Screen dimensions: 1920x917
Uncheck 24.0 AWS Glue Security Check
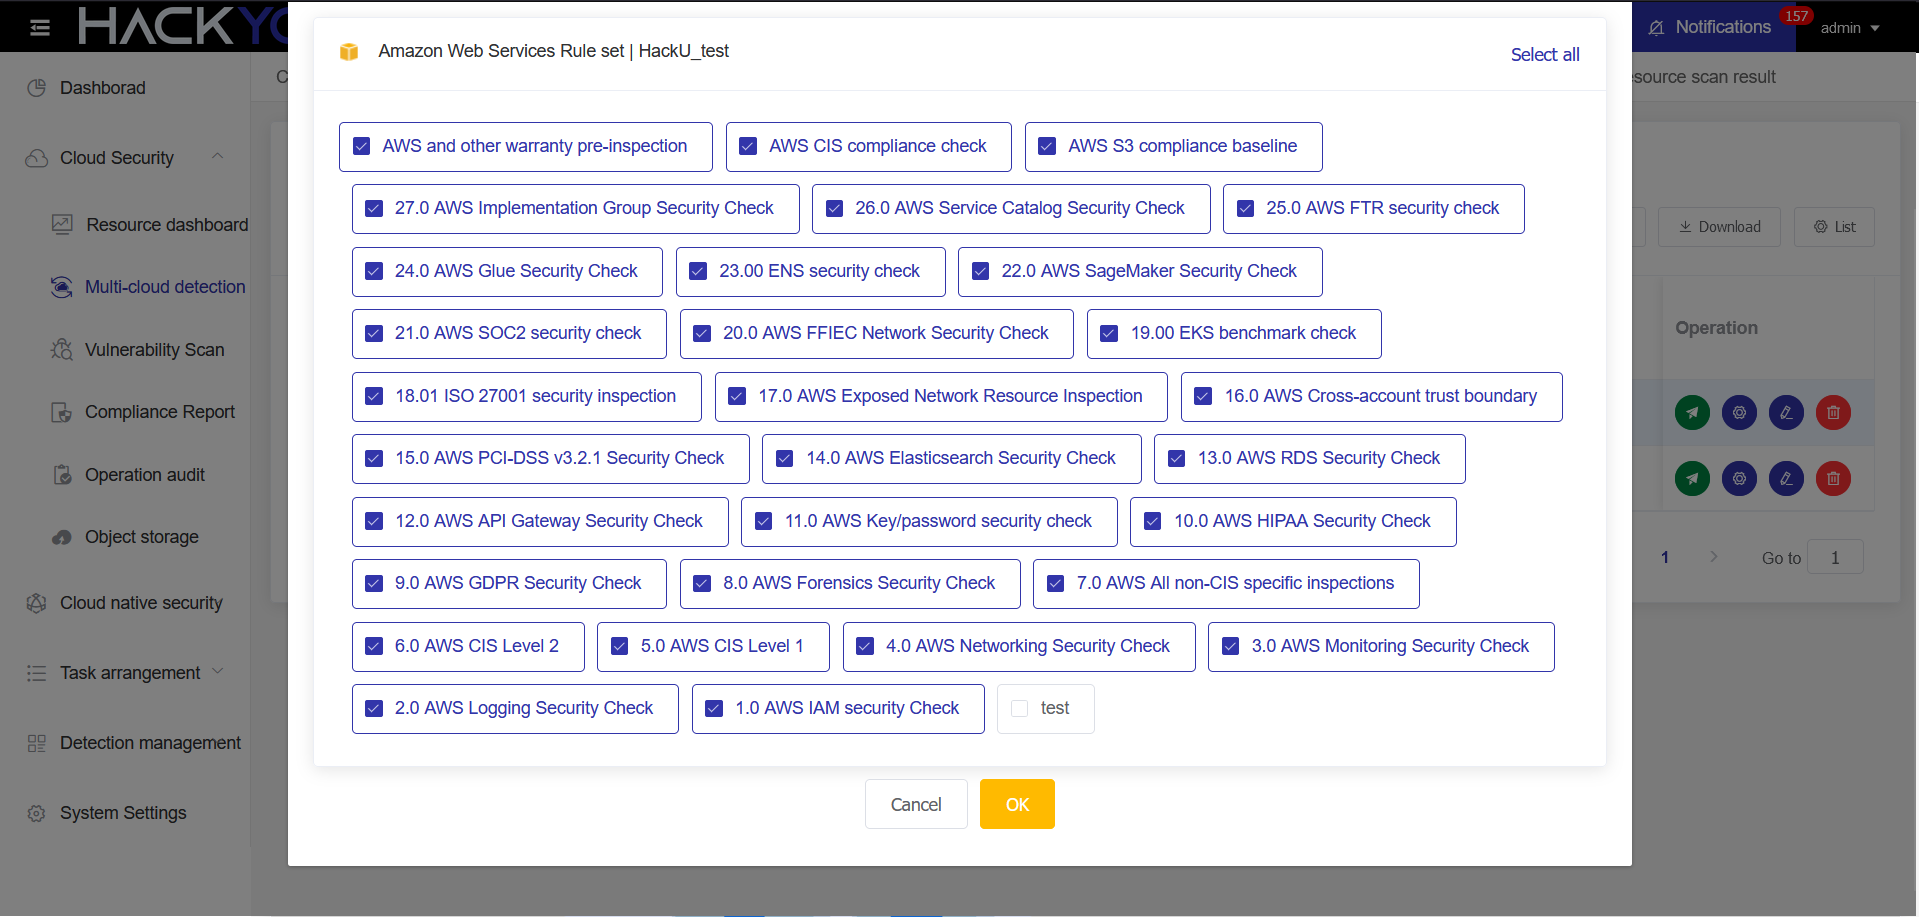[x=374, y=271]
